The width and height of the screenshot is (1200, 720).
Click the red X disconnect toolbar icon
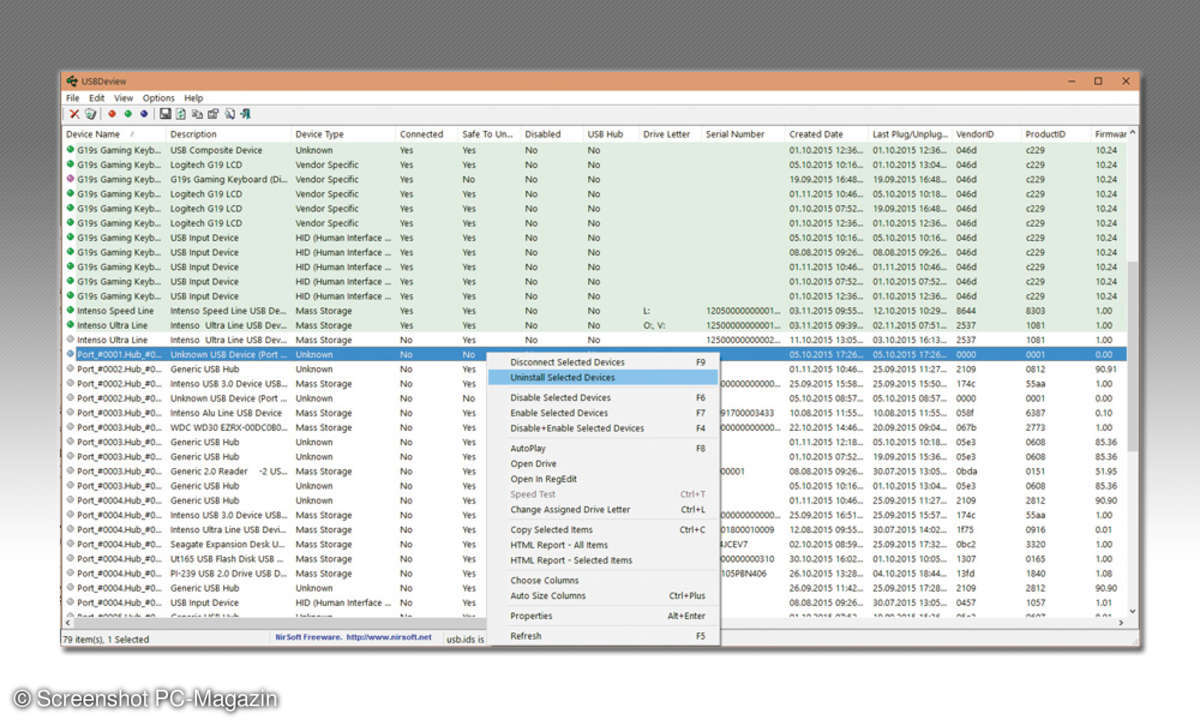pyautogui.click(x=74, y=114)
